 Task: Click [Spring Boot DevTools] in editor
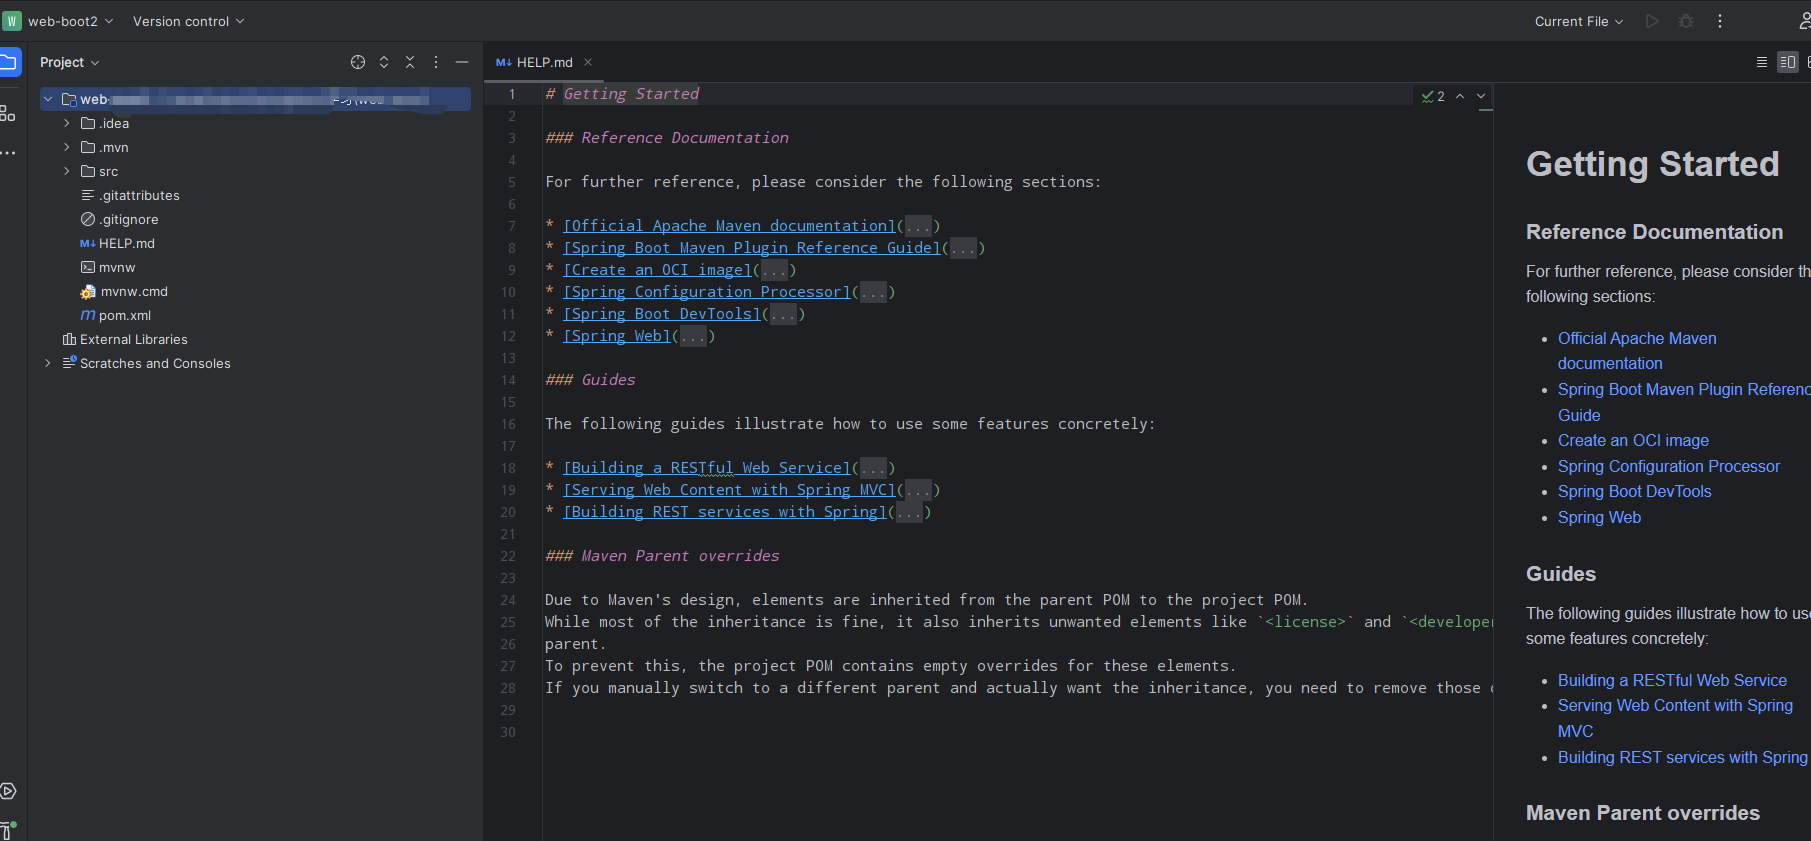point(662,314)
